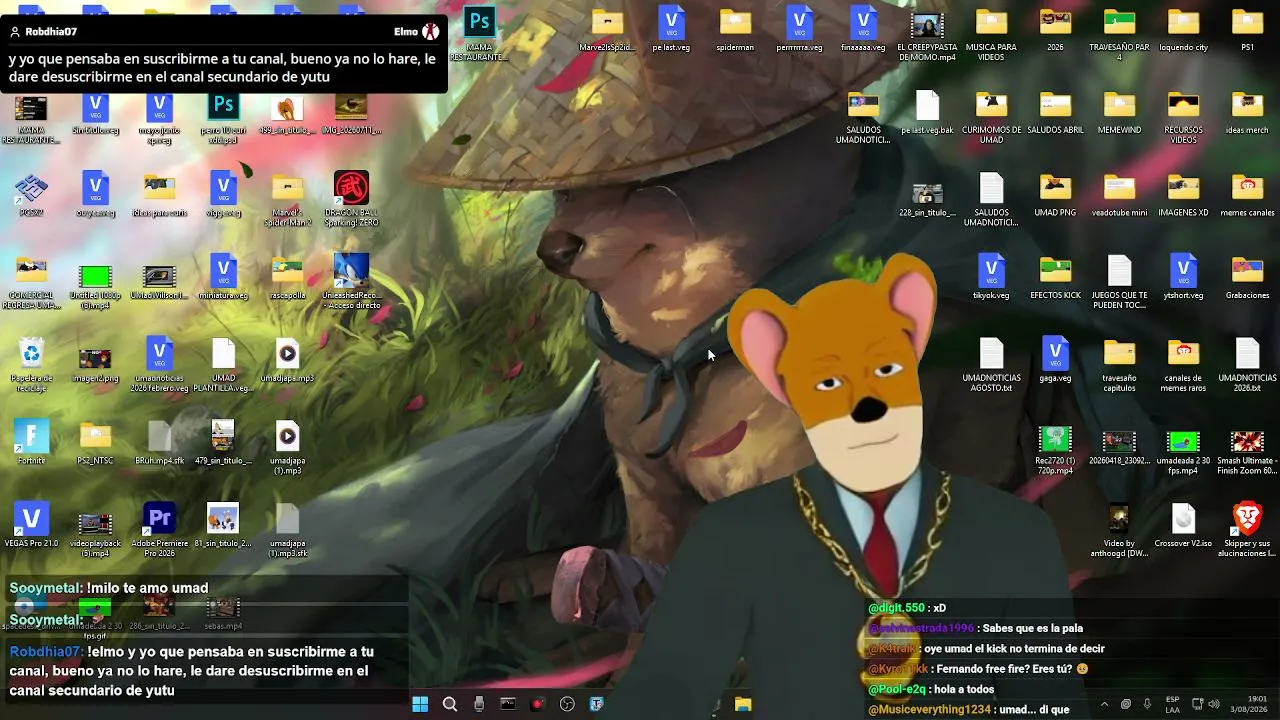This screenshot has height=720, width=1280.
Task: Select the videoplayback (5).mp4 video
Action: pyautogui.click(x=96, y=532)
